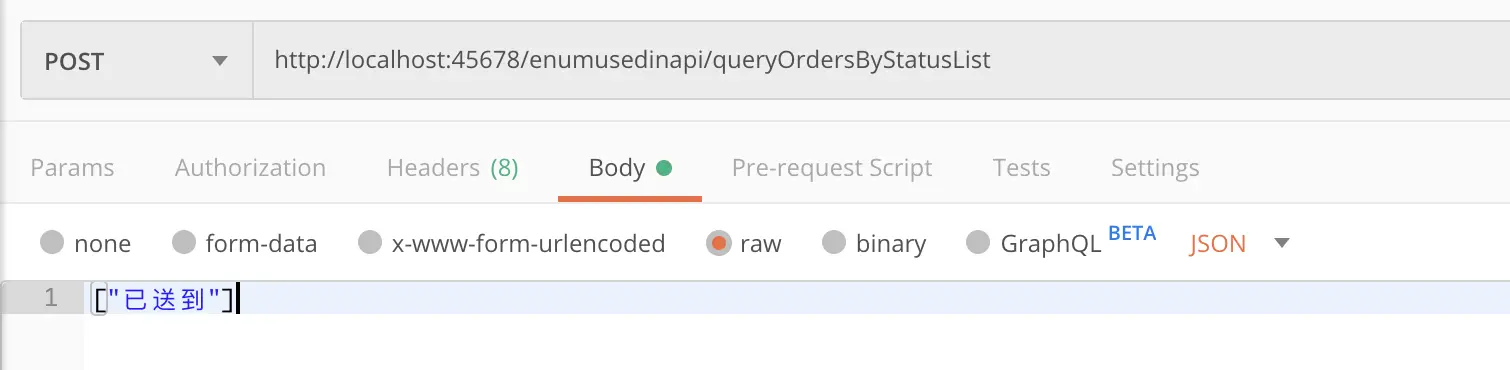Switch to the Params tab
This screenshot has width=1510, height=370.
click(72, 168)
